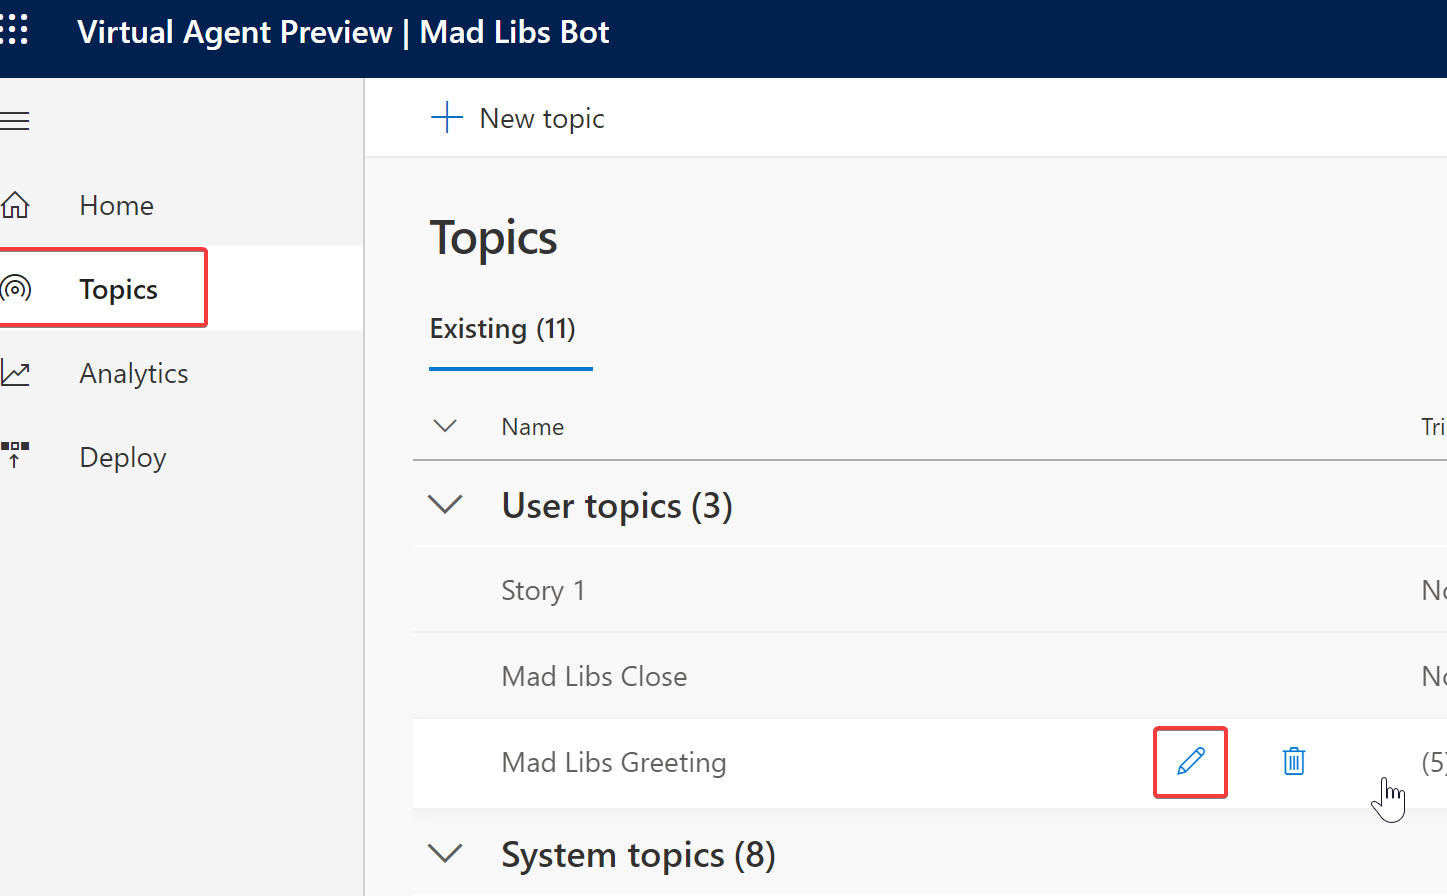
Task: Click the Deploy icon in sidebar
Action: coord(15,455)
